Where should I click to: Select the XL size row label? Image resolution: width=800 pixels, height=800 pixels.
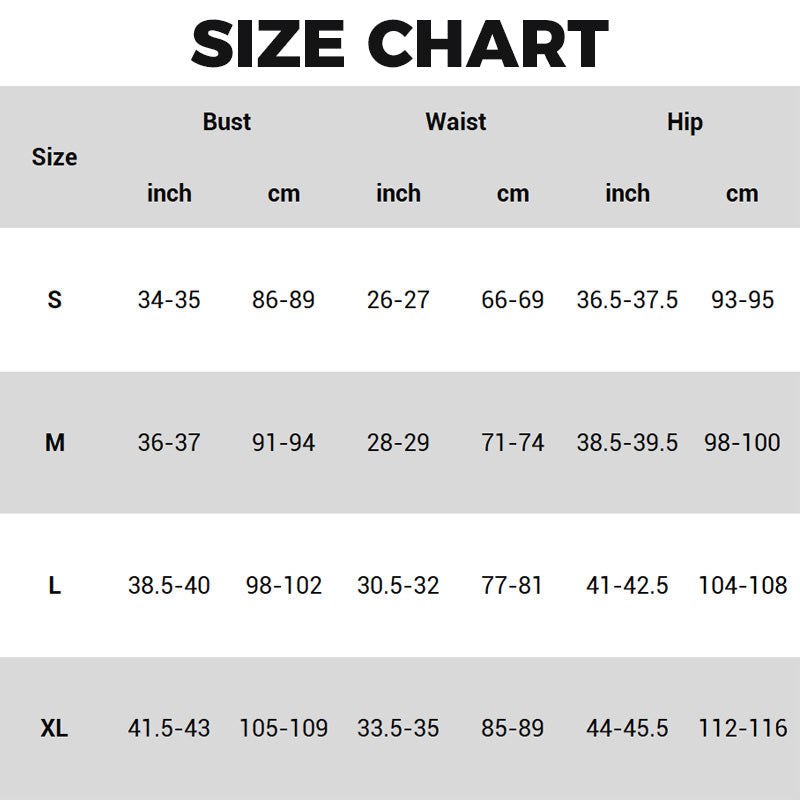54,729
